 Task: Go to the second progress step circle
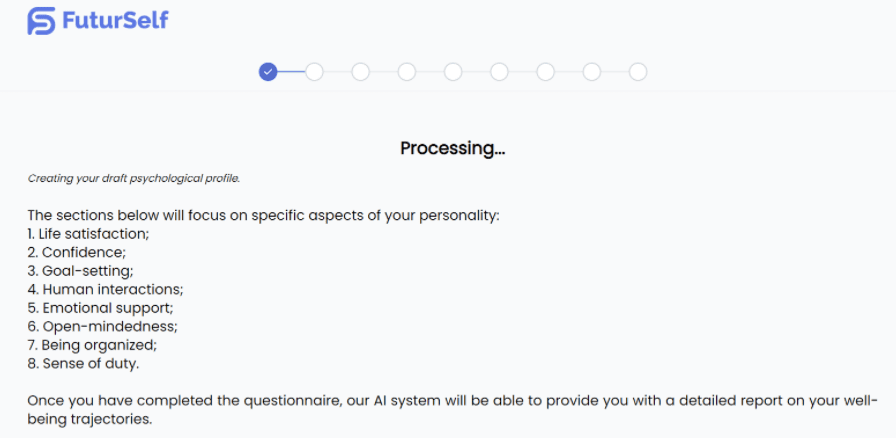point(314,72)
